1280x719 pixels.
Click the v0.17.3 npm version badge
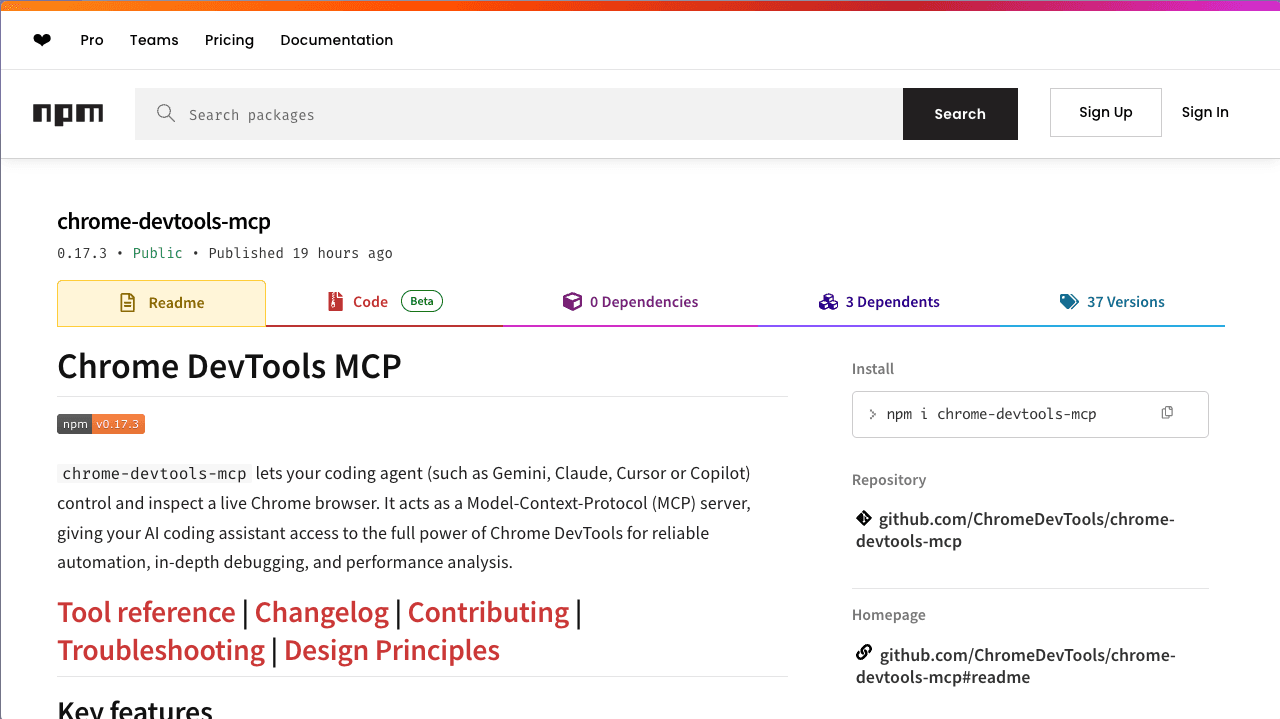click(100, 423)
